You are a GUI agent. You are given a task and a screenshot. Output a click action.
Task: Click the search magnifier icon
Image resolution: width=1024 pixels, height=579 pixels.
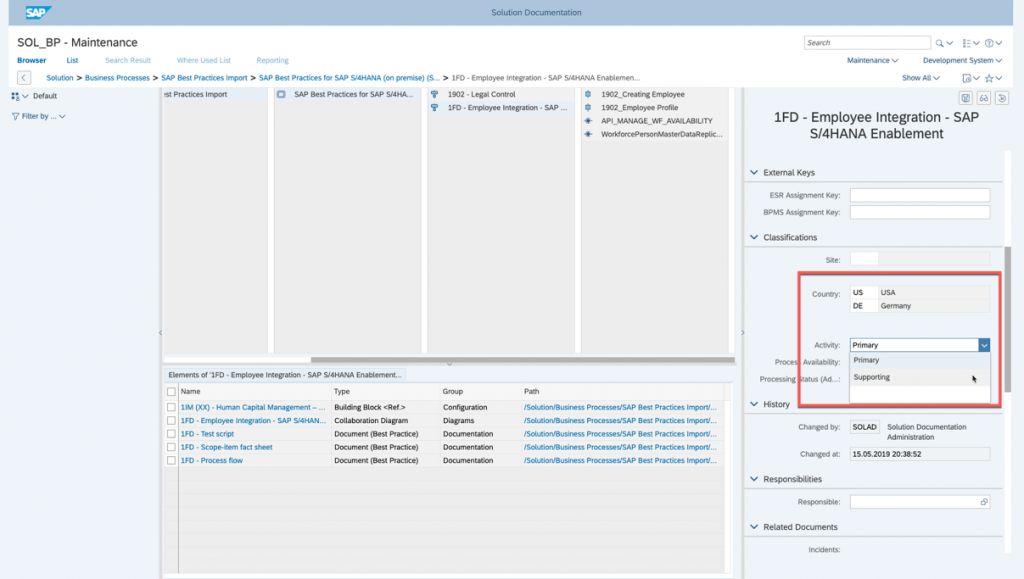[939, 43]
